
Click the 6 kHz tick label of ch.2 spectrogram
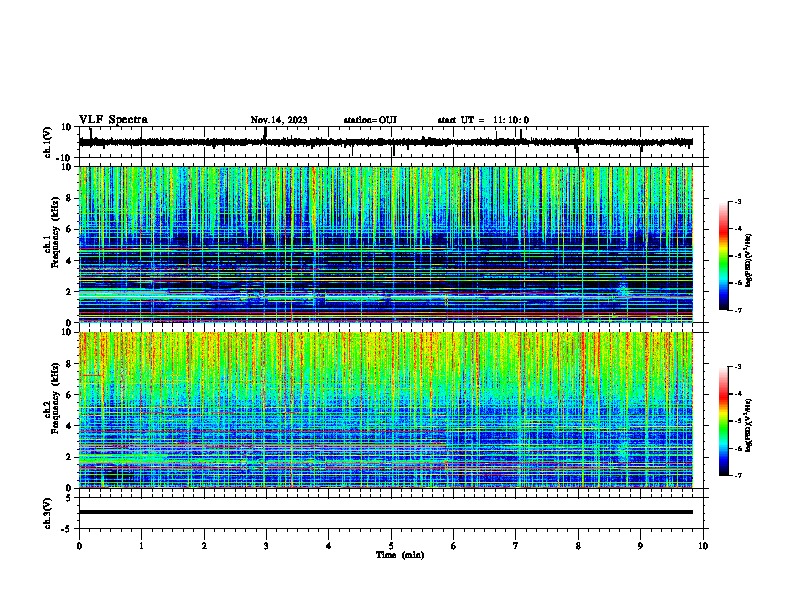[x=69, y=395]
